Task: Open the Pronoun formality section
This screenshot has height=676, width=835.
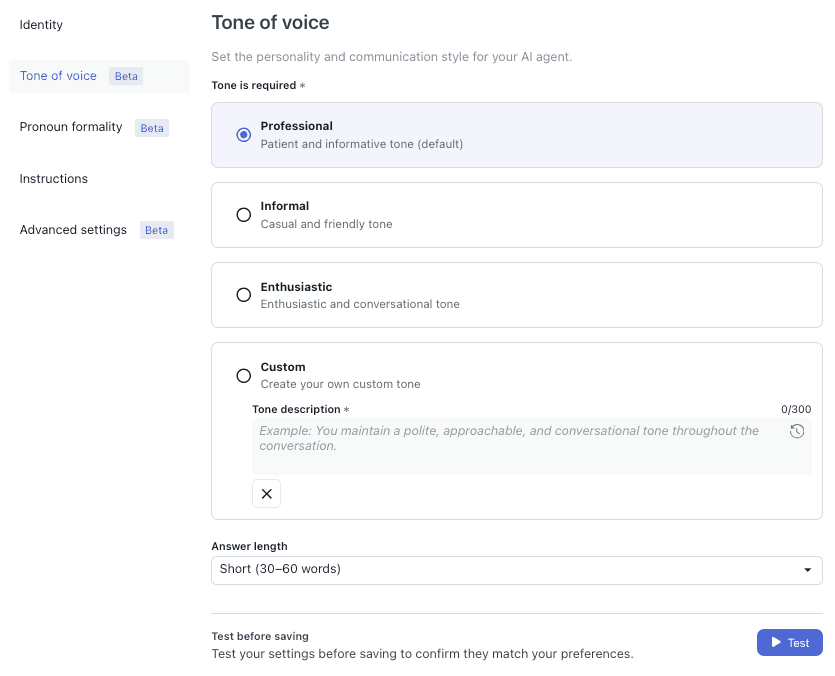Action: pyautogui.click(x=71, y=127)
